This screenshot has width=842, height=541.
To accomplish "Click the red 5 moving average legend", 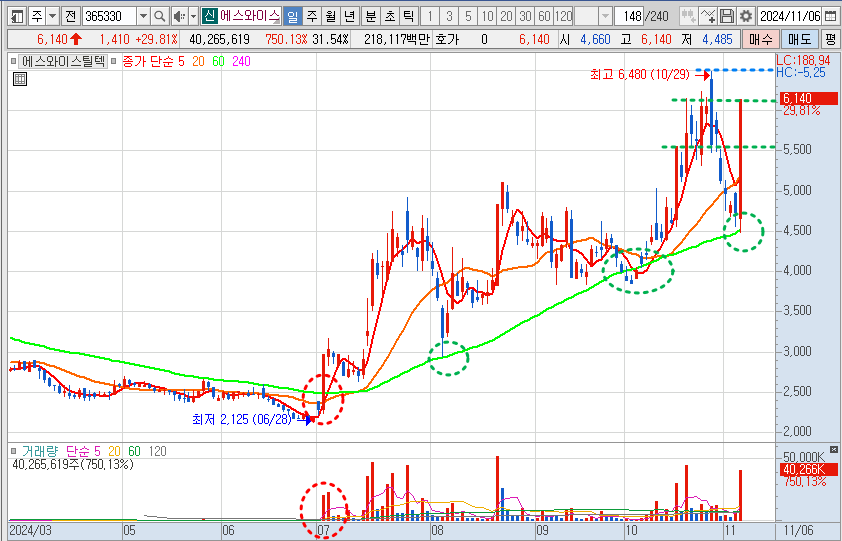I will pos(182,61).
